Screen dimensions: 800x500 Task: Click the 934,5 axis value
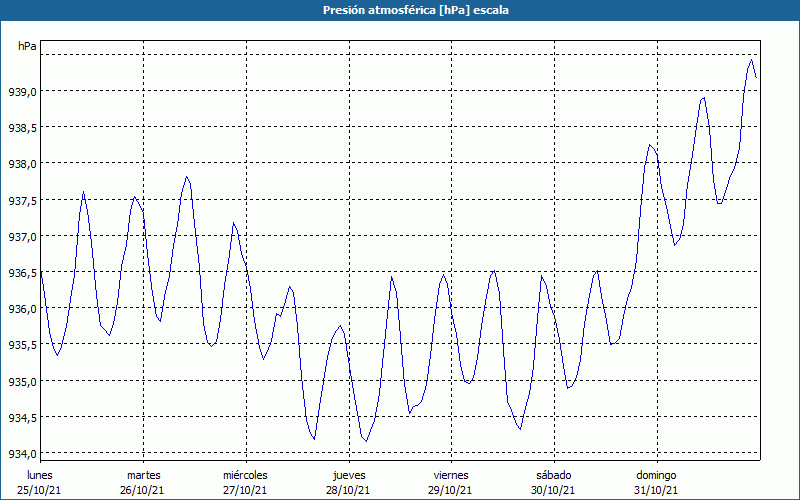22,418
